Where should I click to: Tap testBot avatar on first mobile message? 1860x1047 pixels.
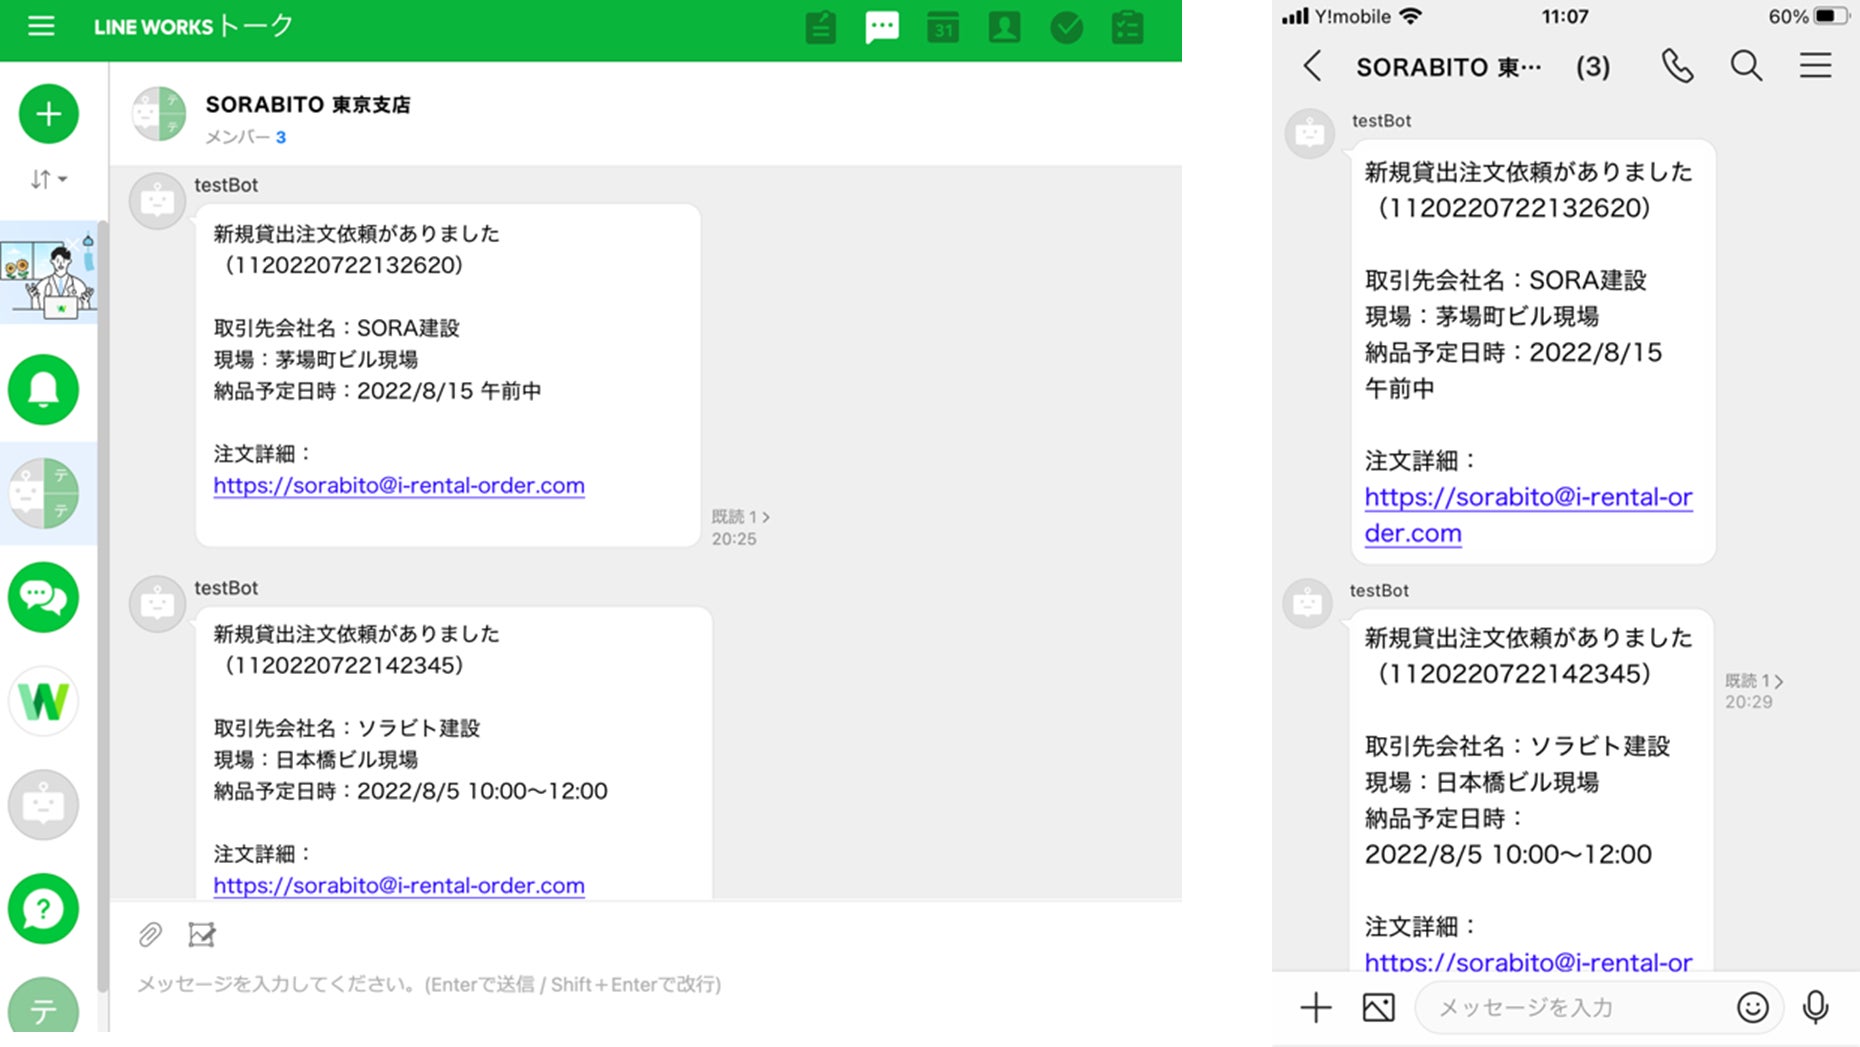point(1309,134)
